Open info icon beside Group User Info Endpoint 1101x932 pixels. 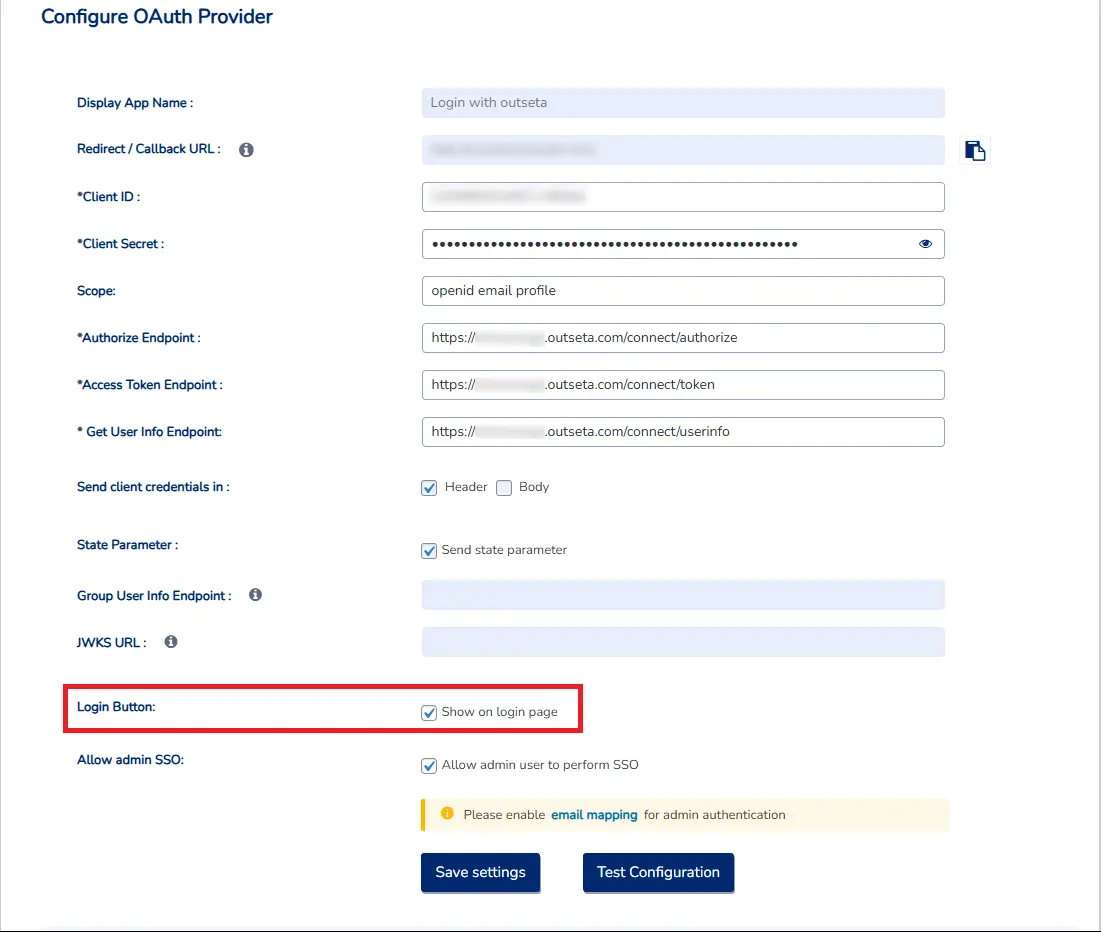coord(256,595)
